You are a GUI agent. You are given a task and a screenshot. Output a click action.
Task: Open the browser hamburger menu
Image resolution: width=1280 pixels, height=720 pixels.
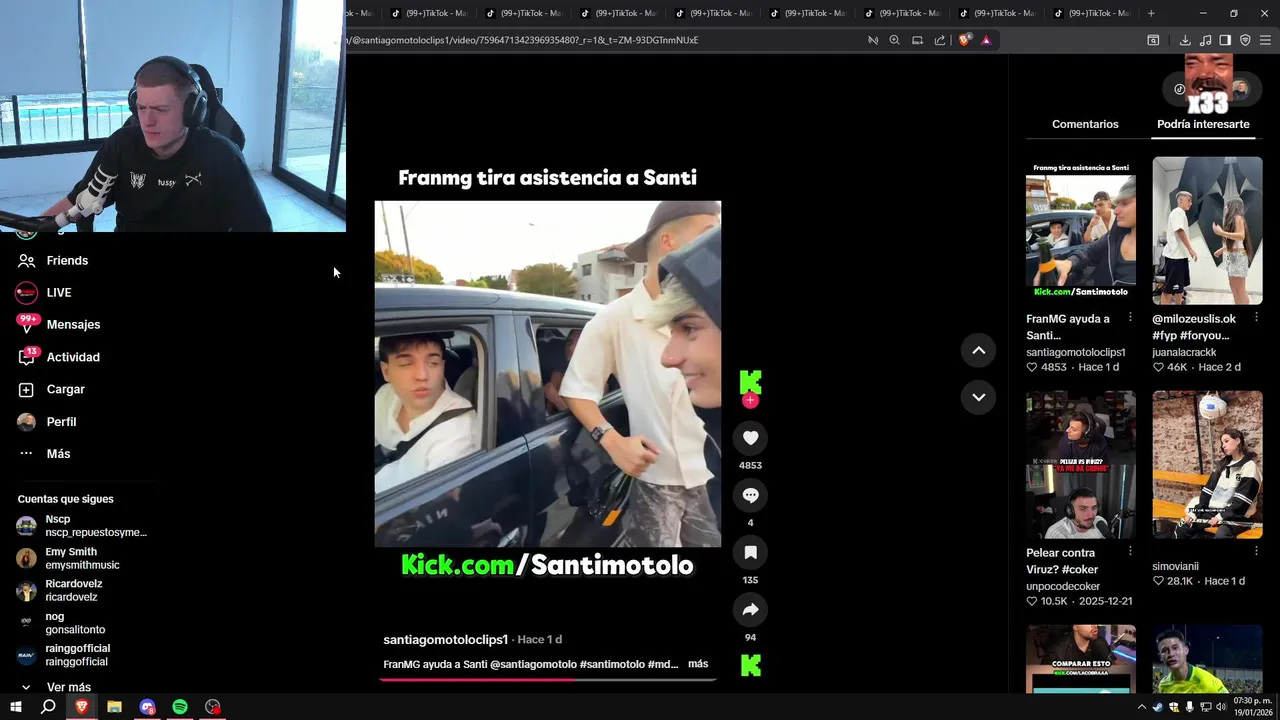[x=1266, y=40]
